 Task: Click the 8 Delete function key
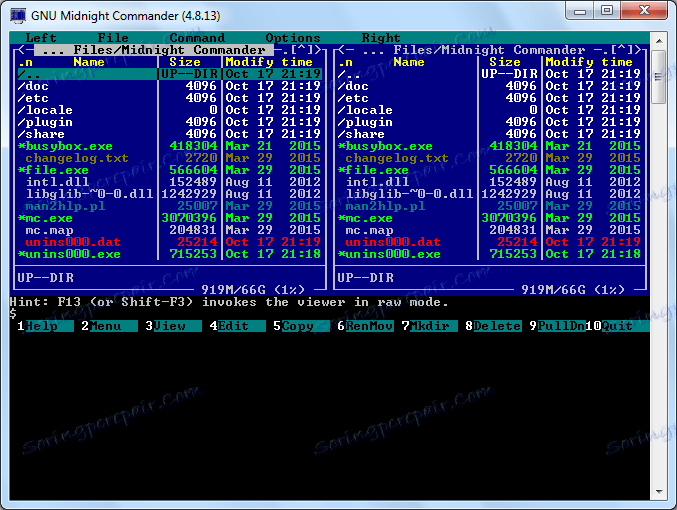[494, 326]
